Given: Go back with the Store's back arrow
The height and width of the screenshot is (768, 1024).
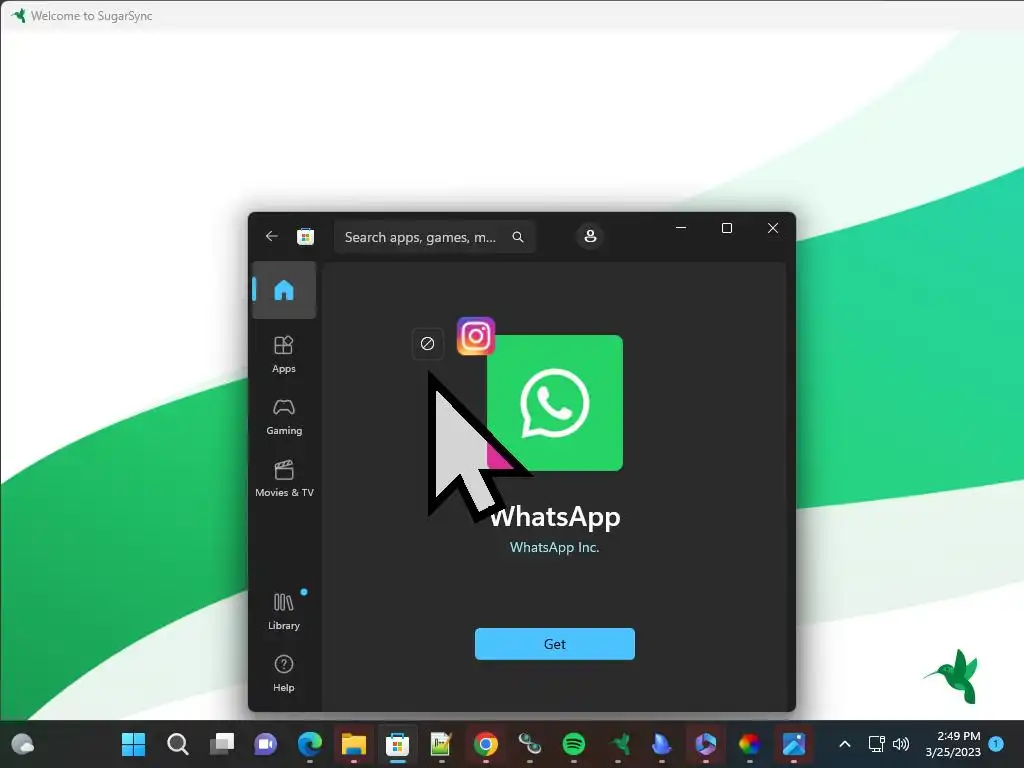Looking at the screenshot, I should point(272,236).
